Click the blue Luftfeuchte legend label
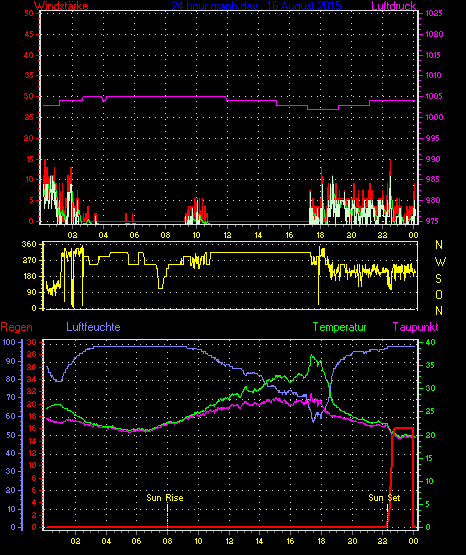Image resolution: width=466 pixels, height=555 pixels. coord(93,327)
